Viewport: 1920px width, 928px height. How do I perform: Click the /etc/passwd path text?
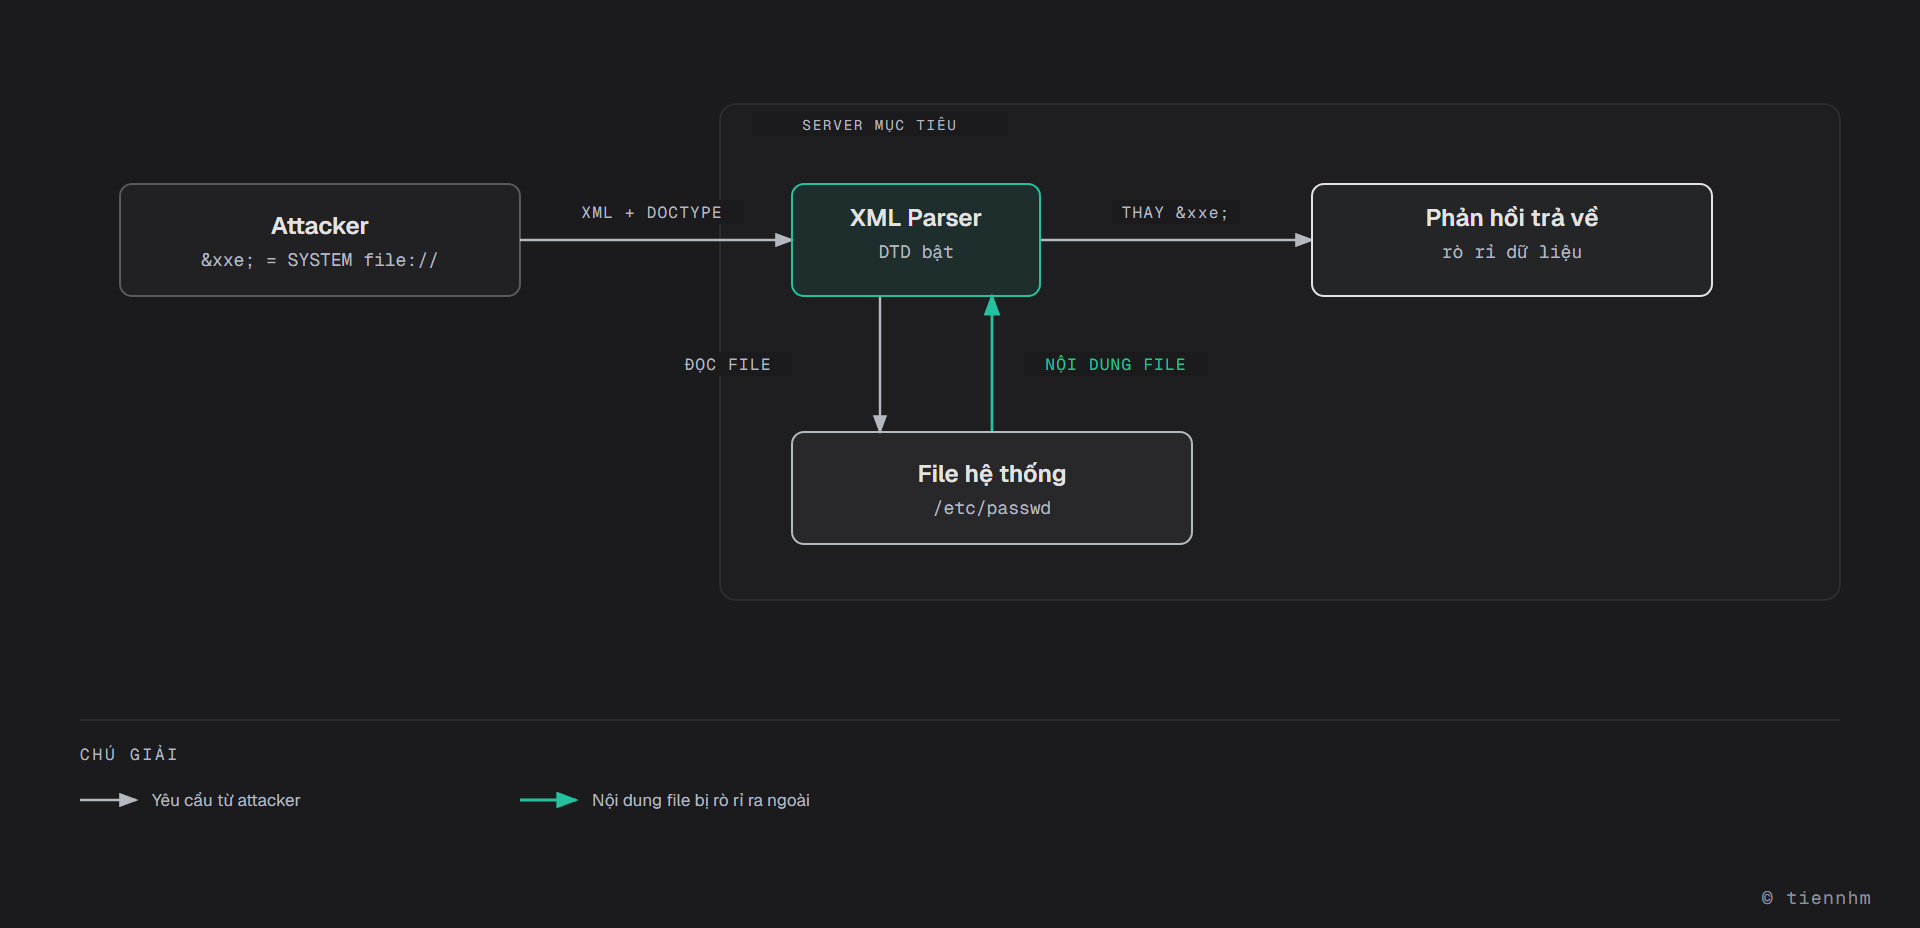point(992,508)
